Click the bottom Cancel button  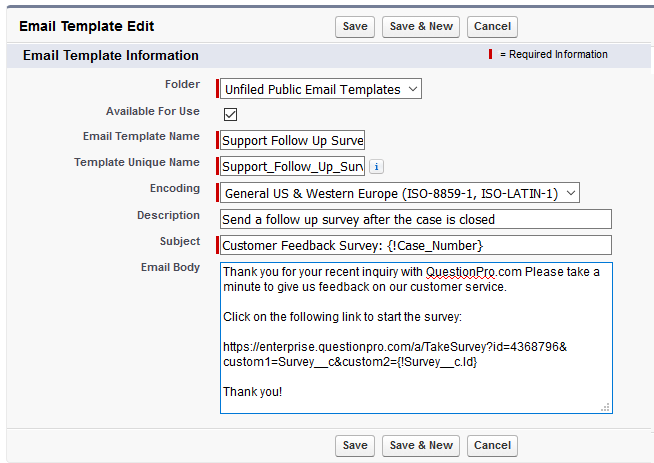point(492,445)
